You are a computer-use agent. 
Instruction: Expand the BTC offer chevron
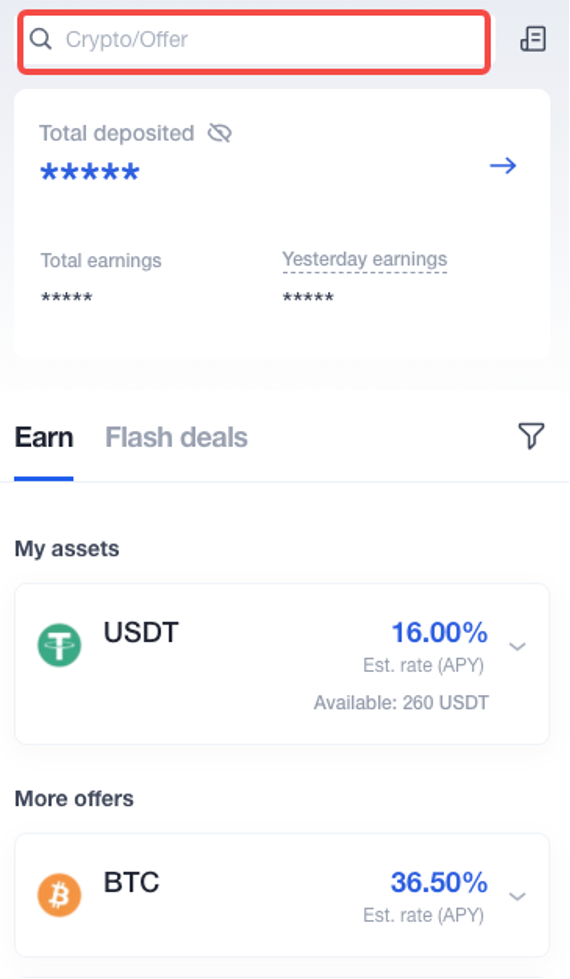tap(517, 897)
